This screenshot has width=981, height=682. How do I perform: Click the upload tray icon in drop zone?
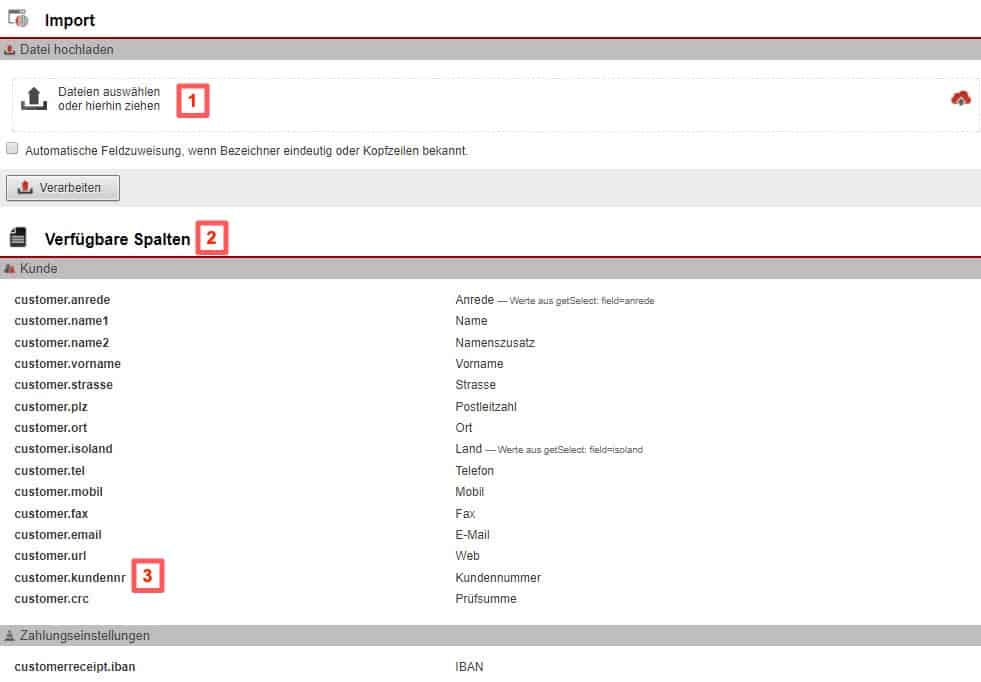tap(34, 99)
